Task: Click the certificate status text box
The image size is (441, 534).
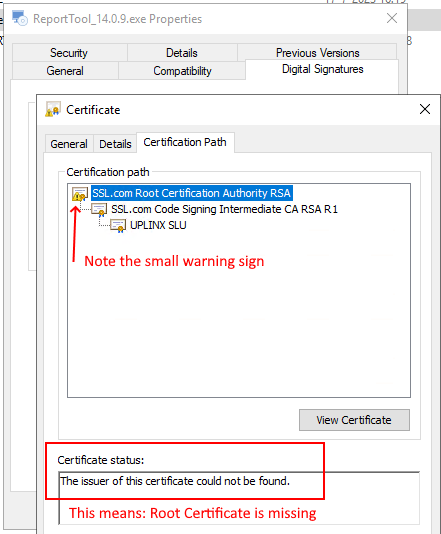Action: [x=239, y=498]
